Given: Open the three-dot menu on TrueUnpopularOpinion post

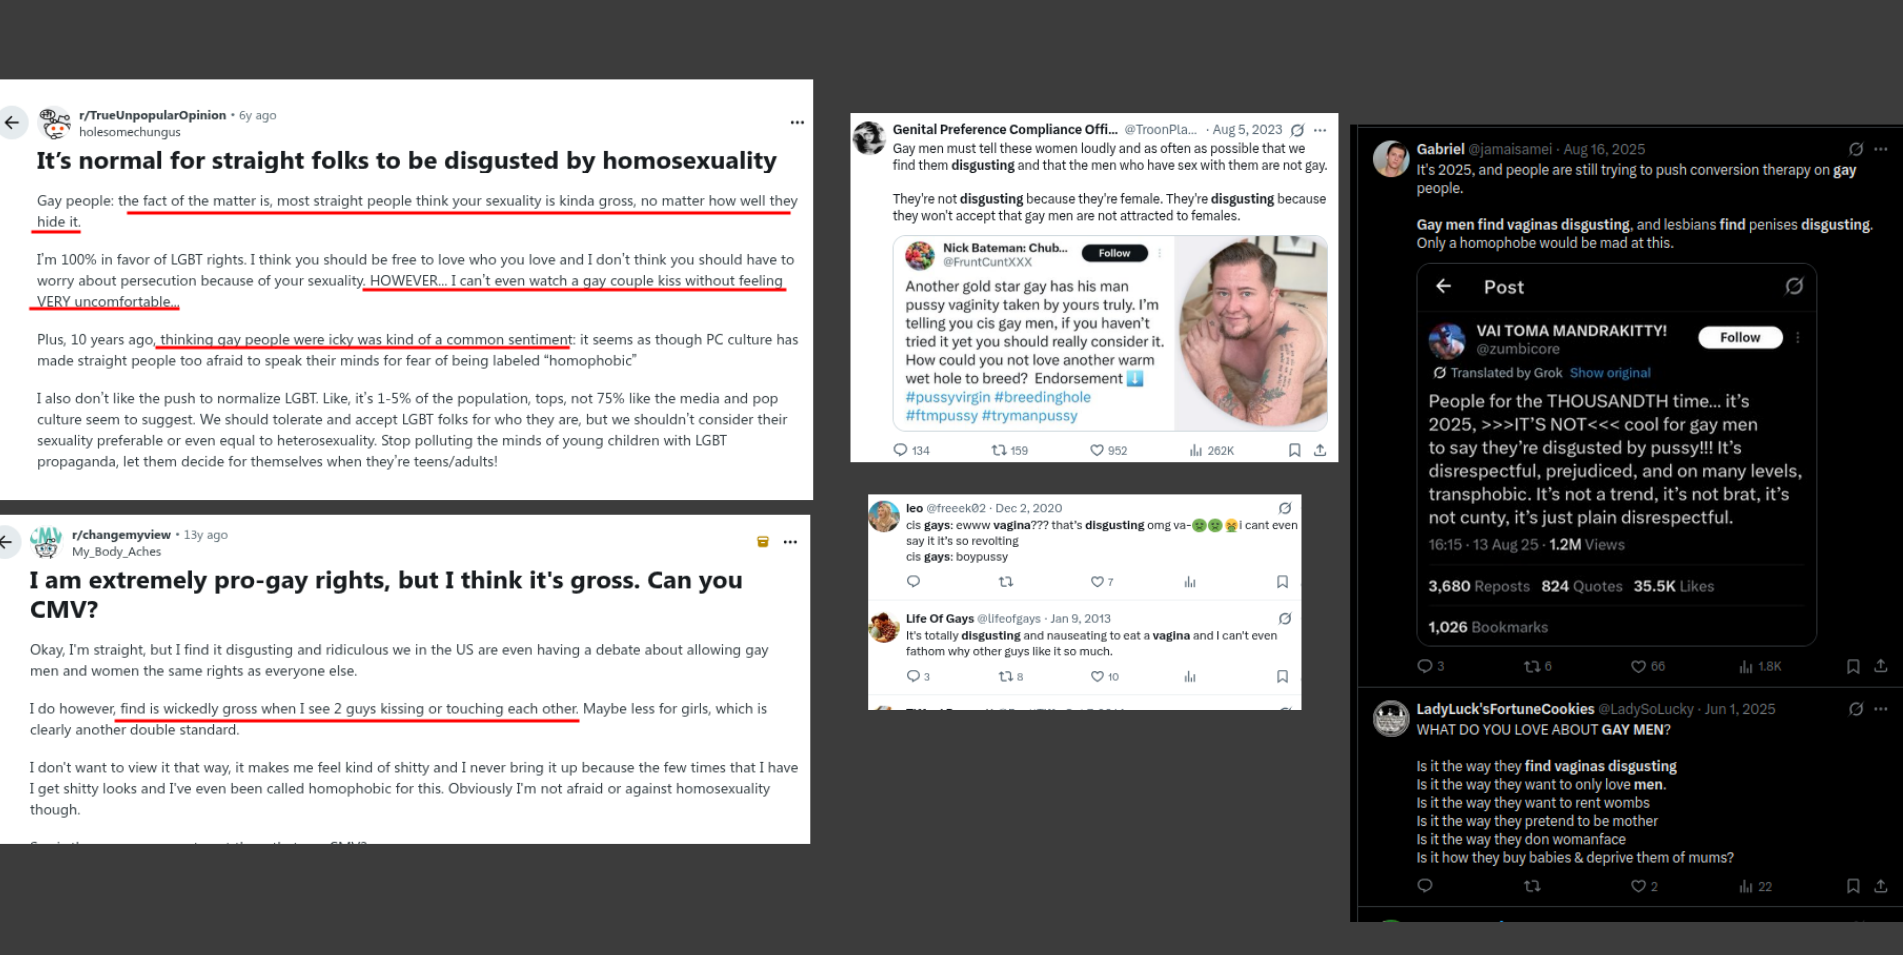Looking at the screenshot, I should 797,123.
